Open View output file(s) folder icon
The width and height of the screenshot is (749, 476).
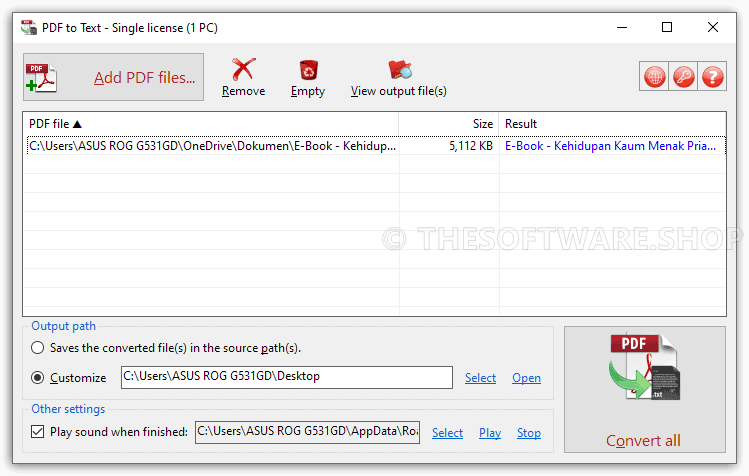tap(399, 78)
